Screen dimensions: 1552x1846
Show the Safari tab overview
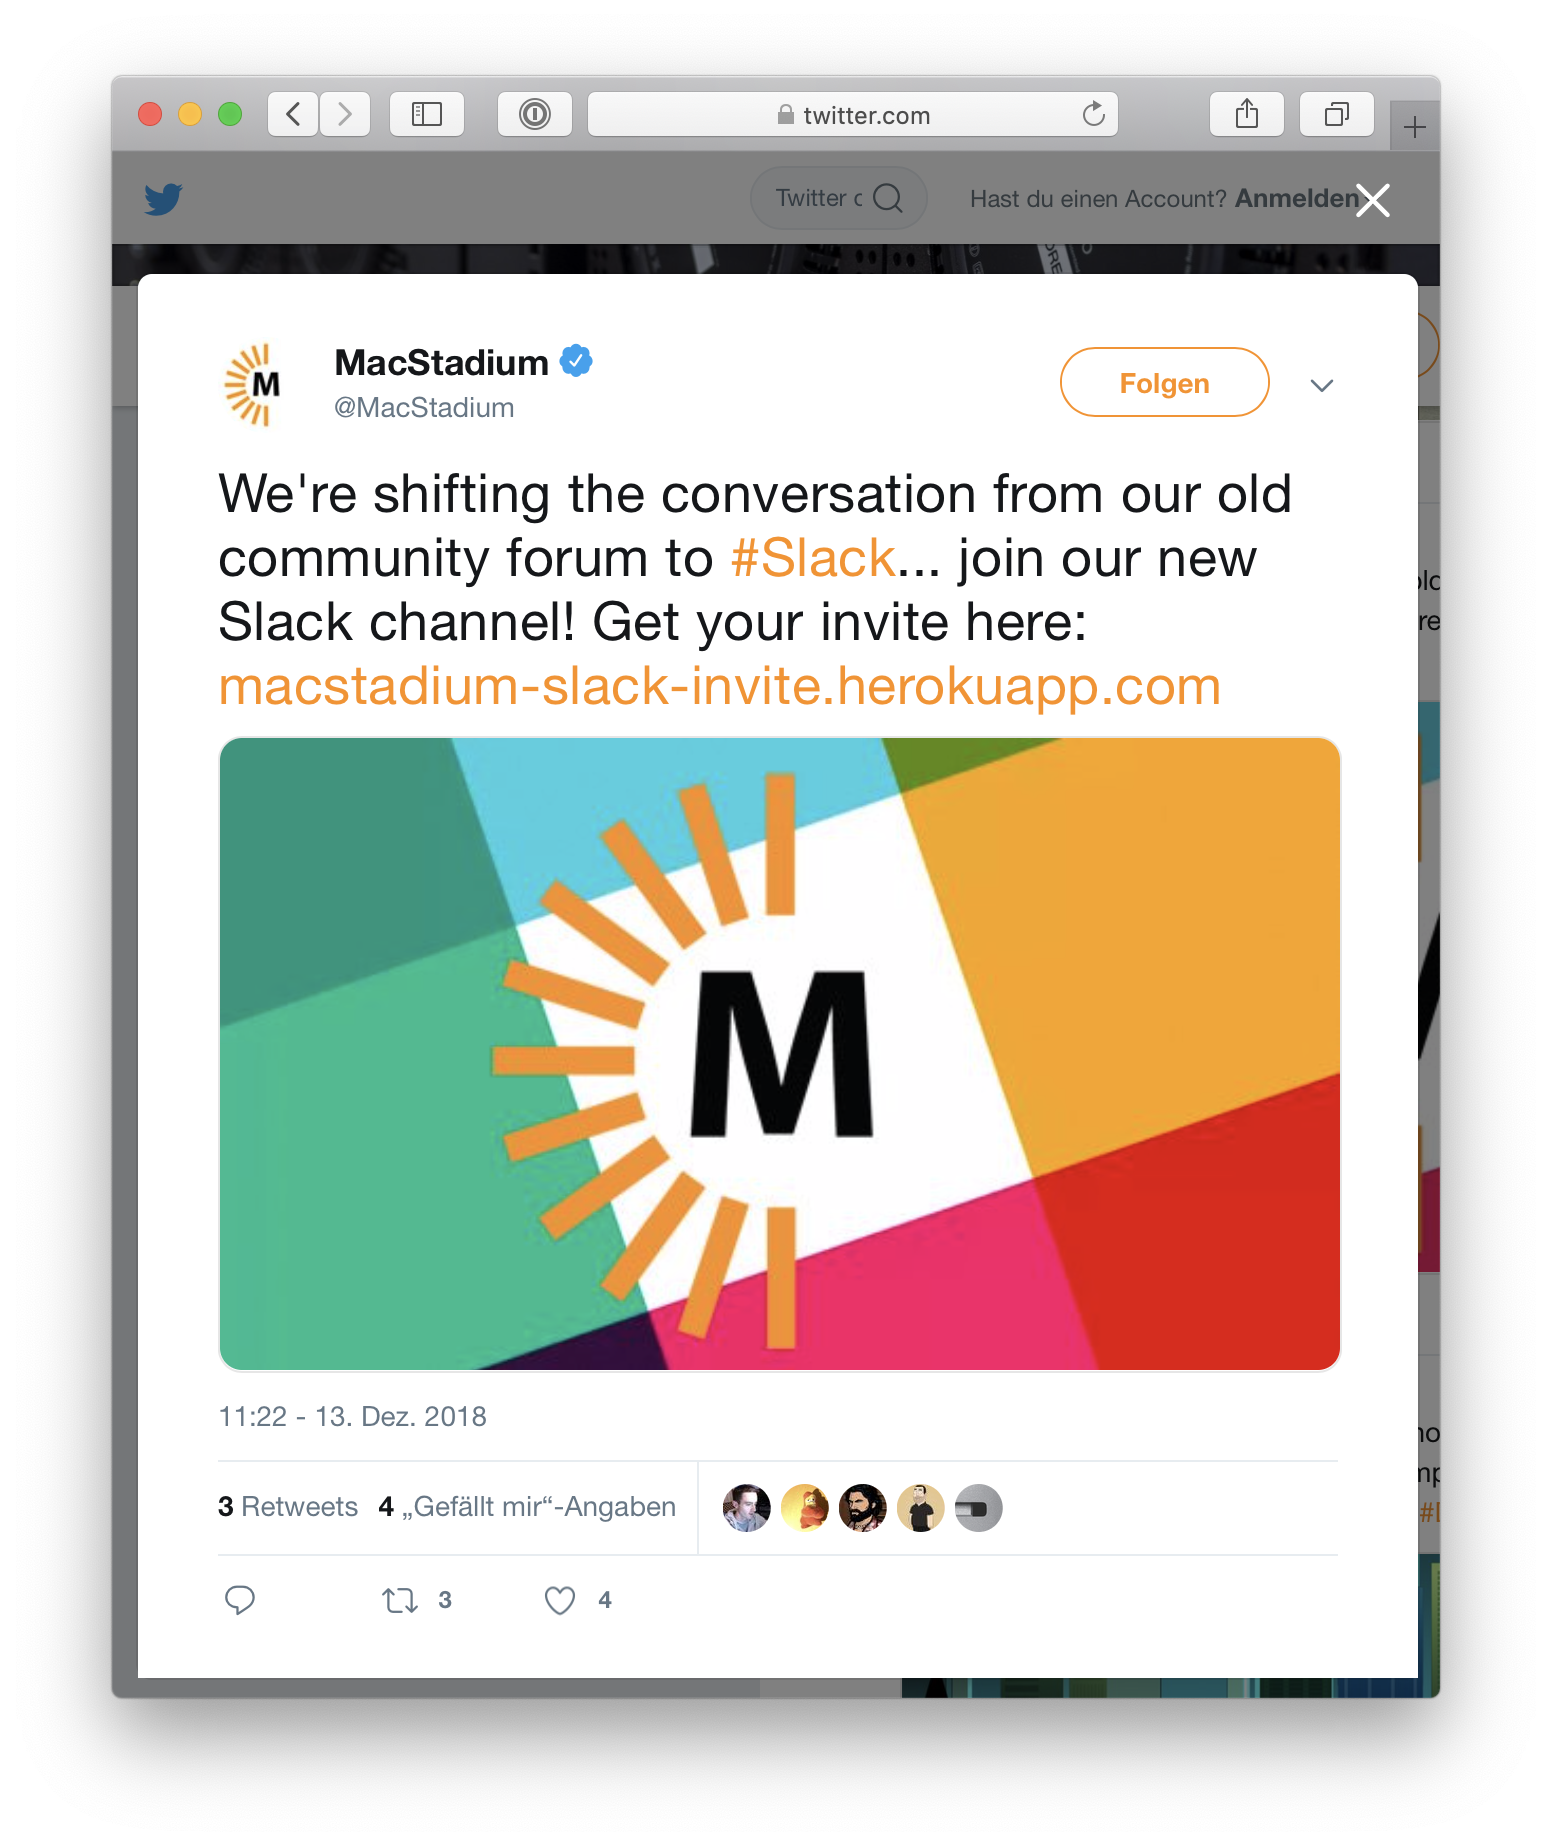coord(1336,114)
